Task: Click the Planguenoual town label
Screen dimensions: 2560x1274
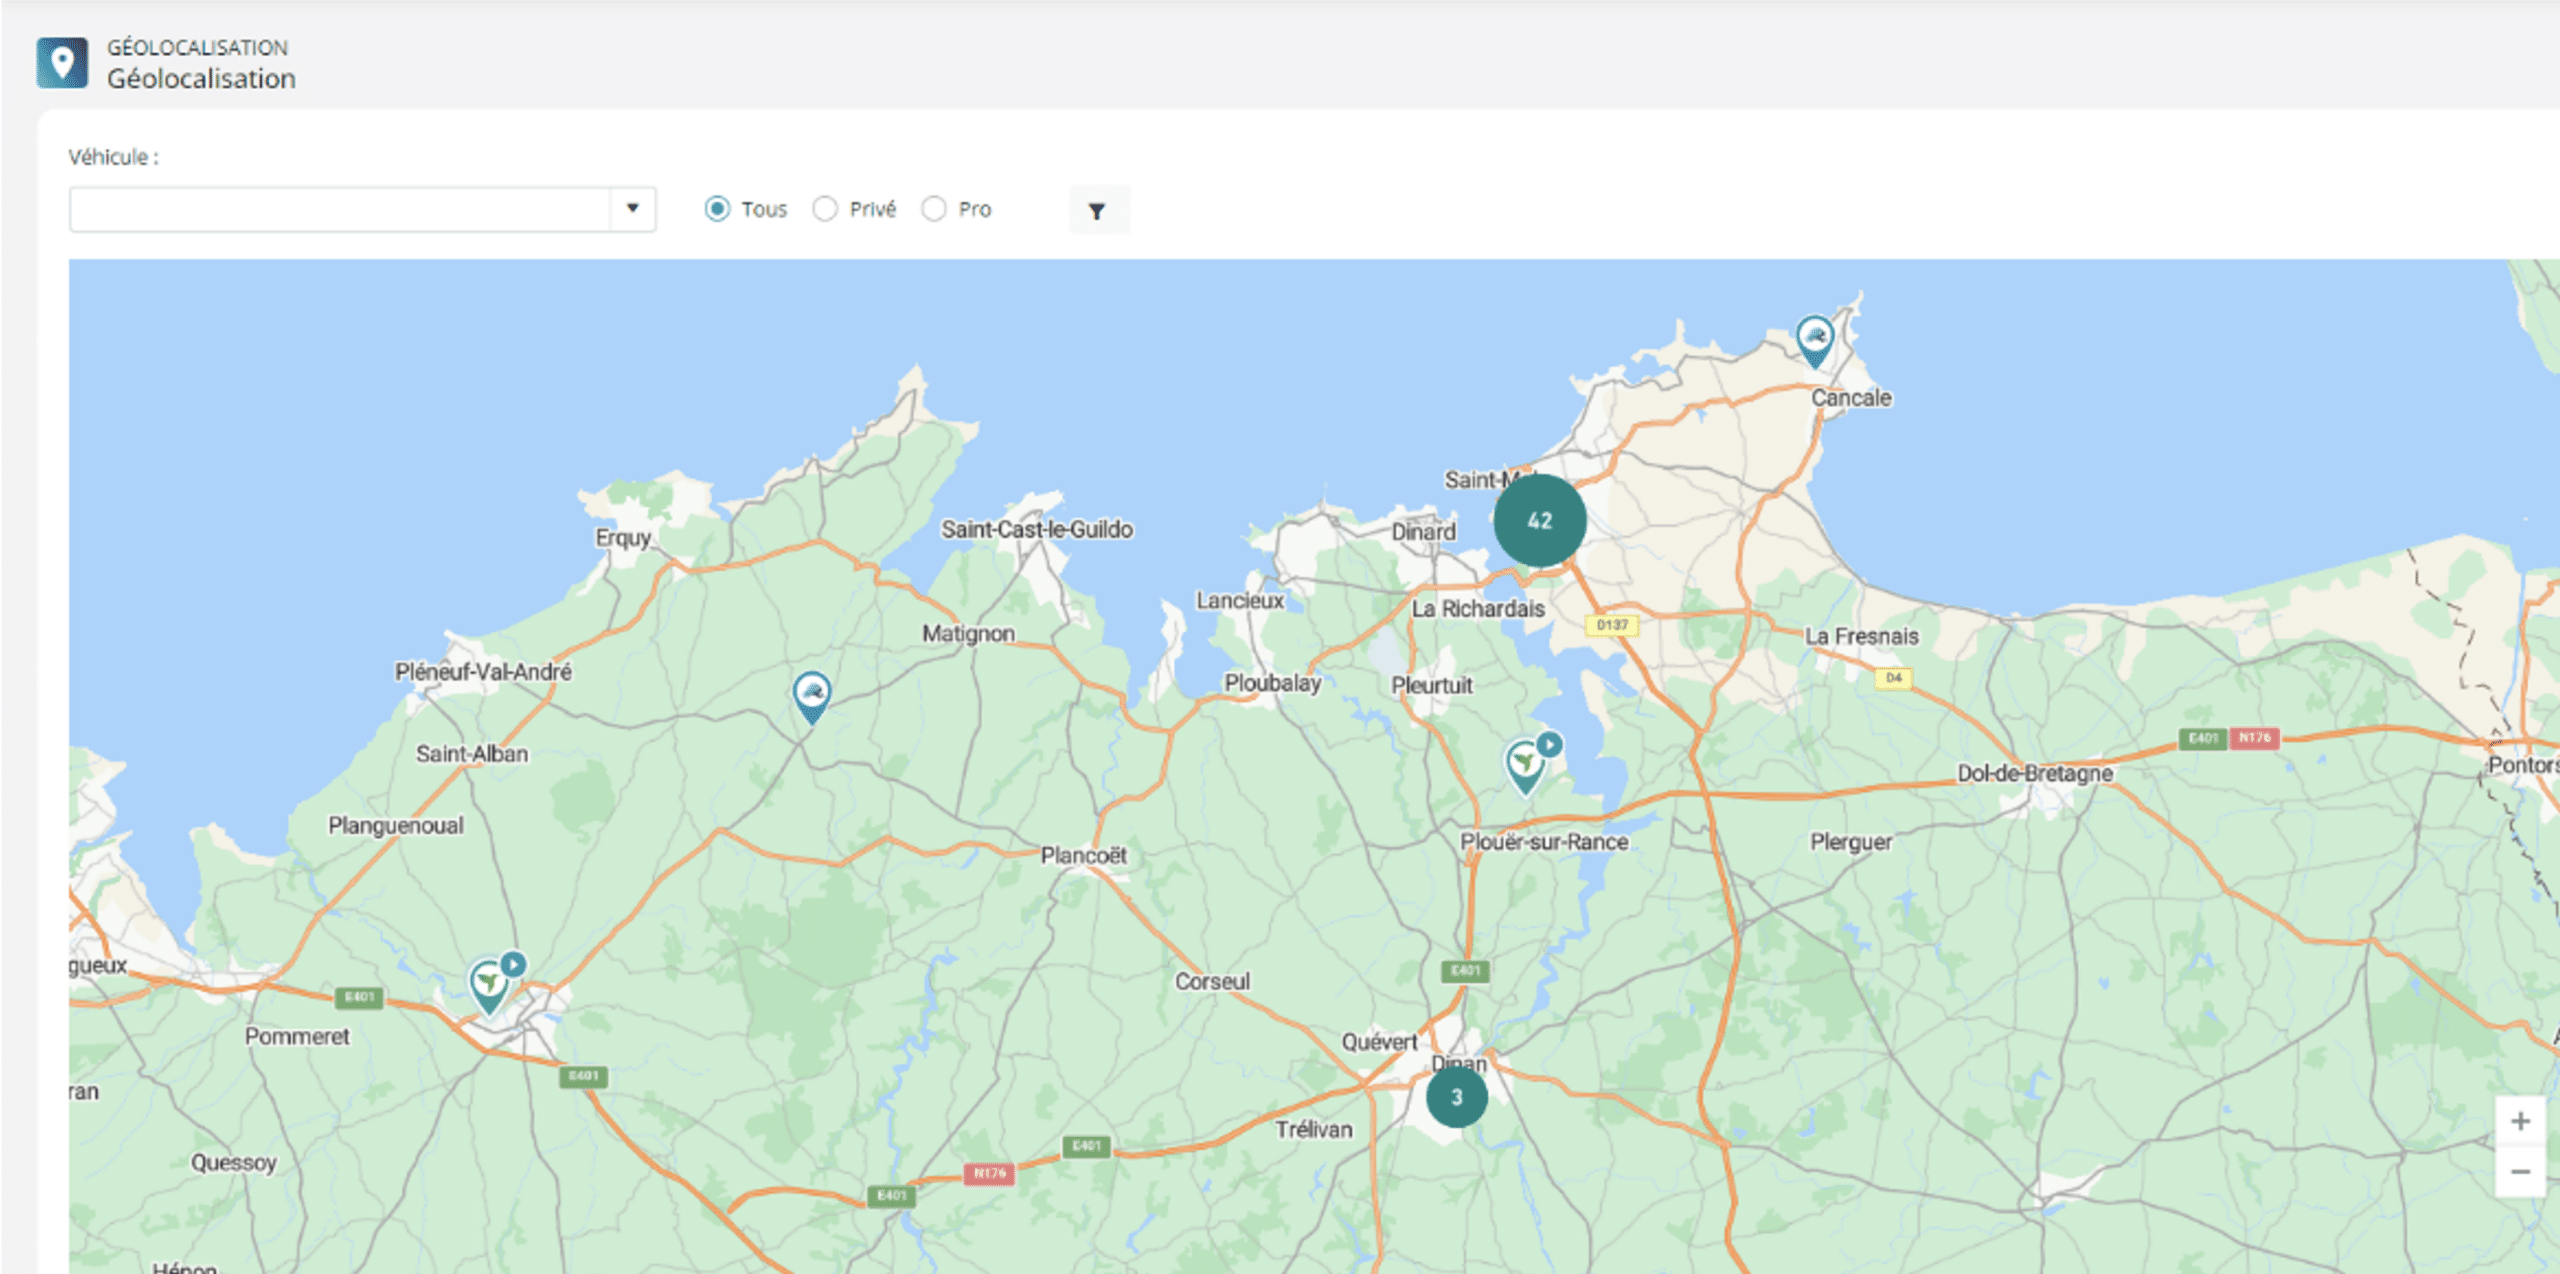Action: (x=396, y=825)
